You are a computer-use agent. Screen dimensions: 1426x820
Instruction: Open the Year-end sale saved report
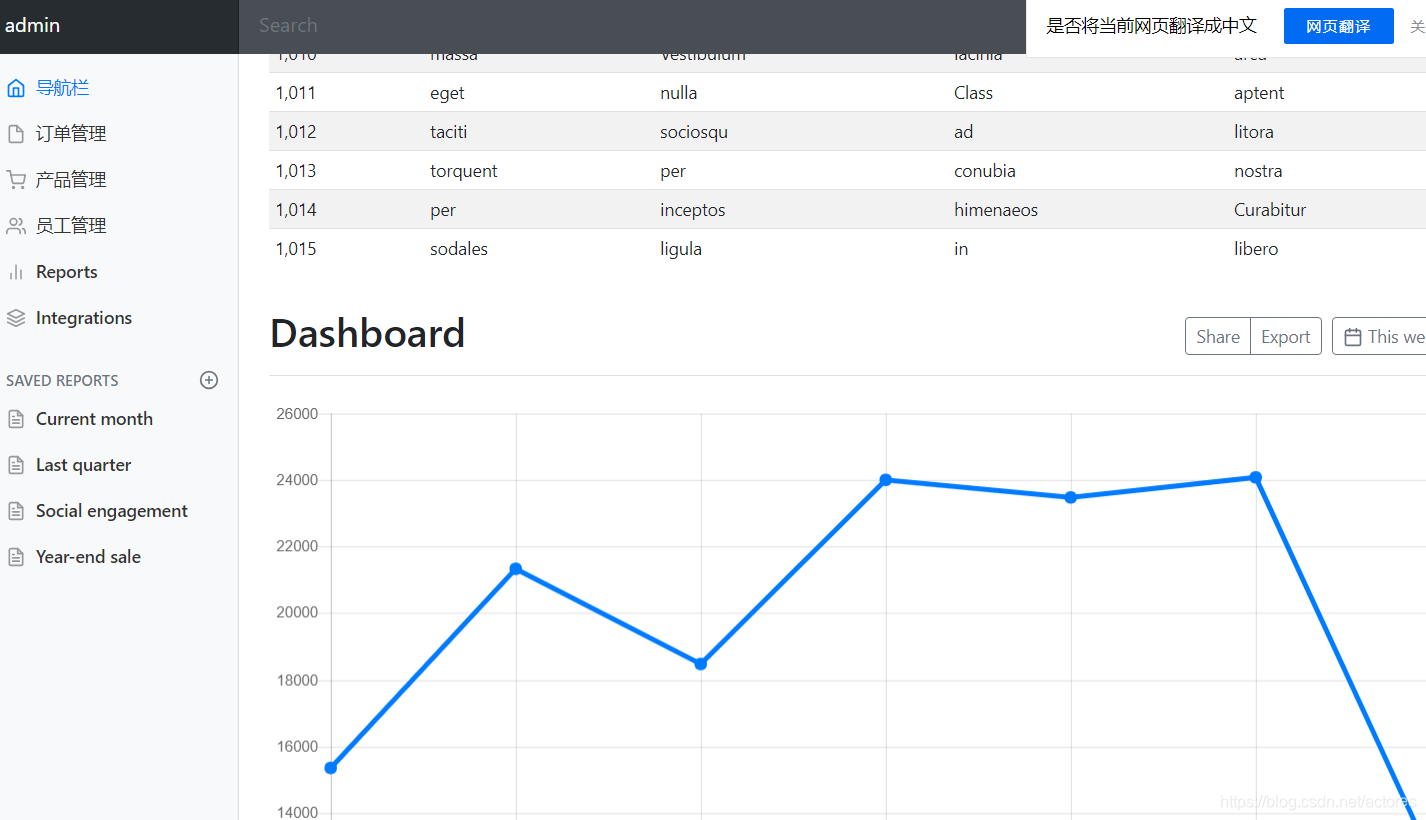click(88, 557)
